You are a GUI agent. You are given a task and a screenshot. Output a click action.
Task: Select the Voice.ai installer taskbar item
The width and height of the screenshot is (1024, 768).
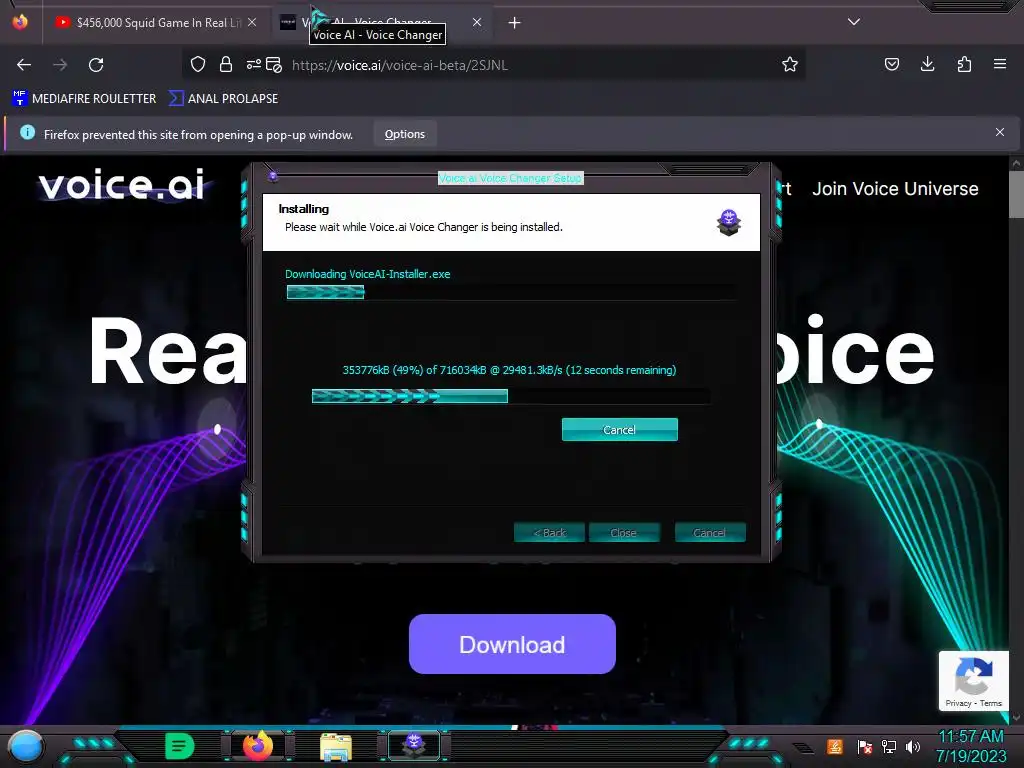[x=413, y=746]
